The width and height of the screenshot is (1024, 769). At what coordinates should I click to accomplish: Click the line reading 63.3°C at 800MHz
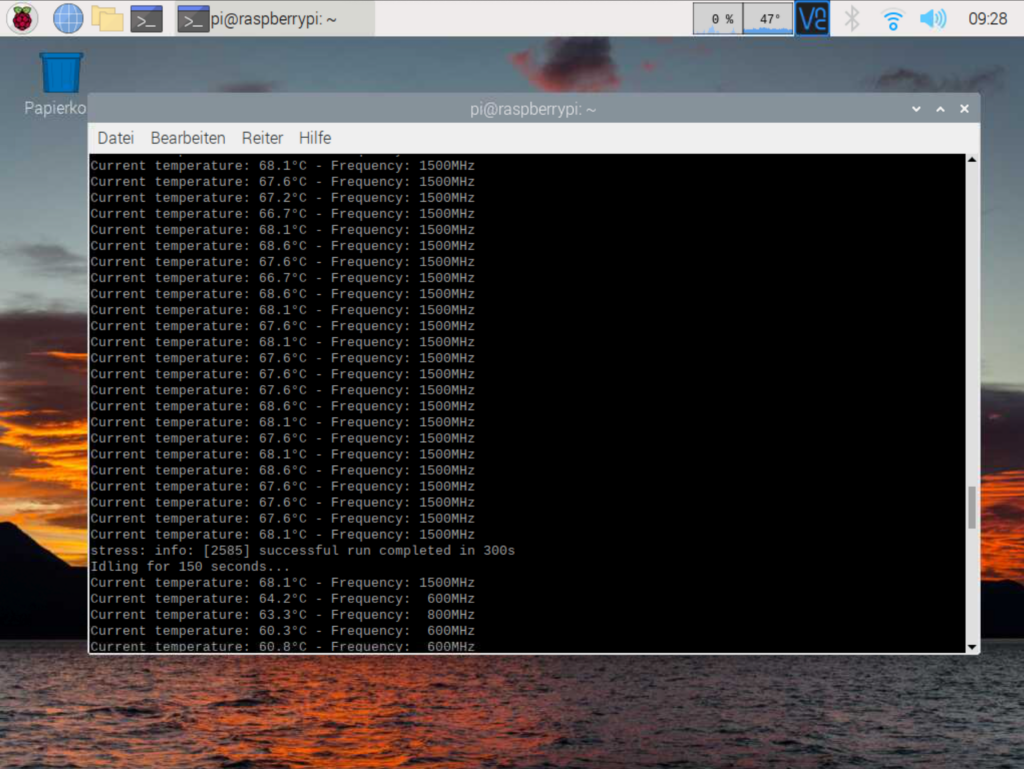[282, 615]
